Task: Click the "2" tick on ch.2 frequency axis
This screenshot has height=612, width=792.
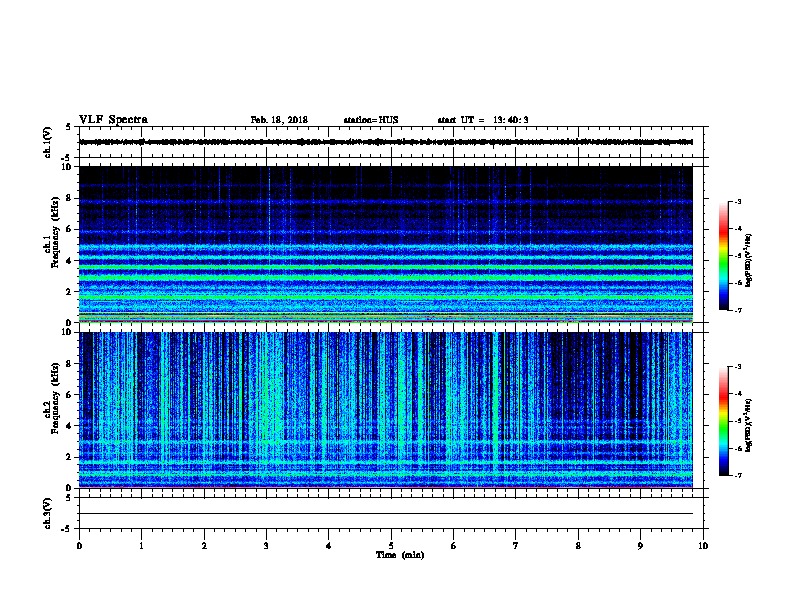Action: pos(69,457)
